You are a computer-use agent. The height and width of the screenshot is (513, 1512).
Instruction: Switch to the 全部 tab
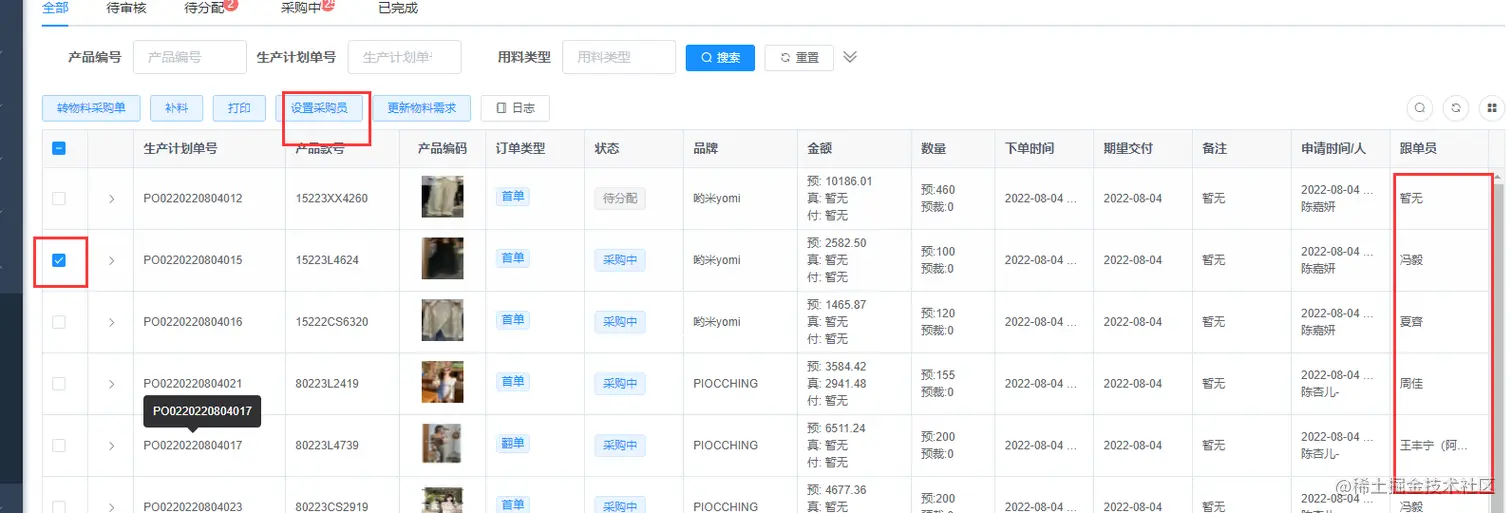click(56, 7)
